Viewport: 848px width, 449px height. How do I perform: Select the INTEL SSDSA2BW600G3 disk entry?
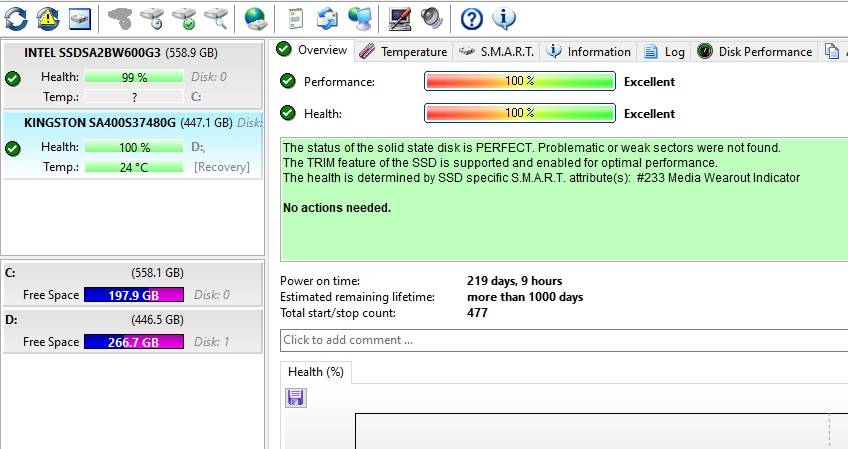pos(132,74)
